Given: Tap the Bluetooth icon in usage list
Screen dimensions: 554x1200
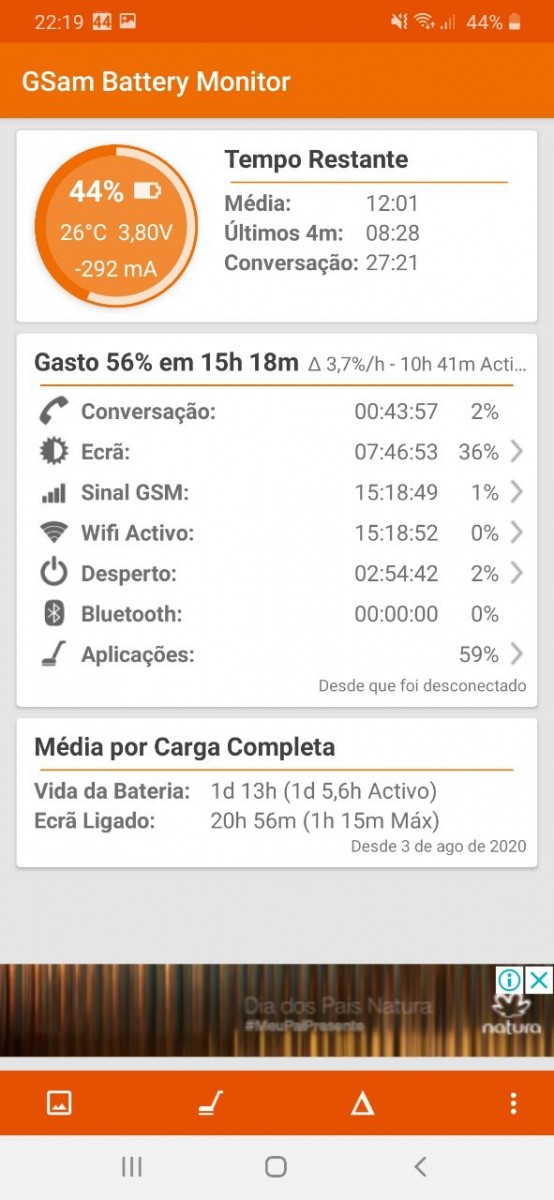Looking at the screenshot, I should [x=53, y=614].
